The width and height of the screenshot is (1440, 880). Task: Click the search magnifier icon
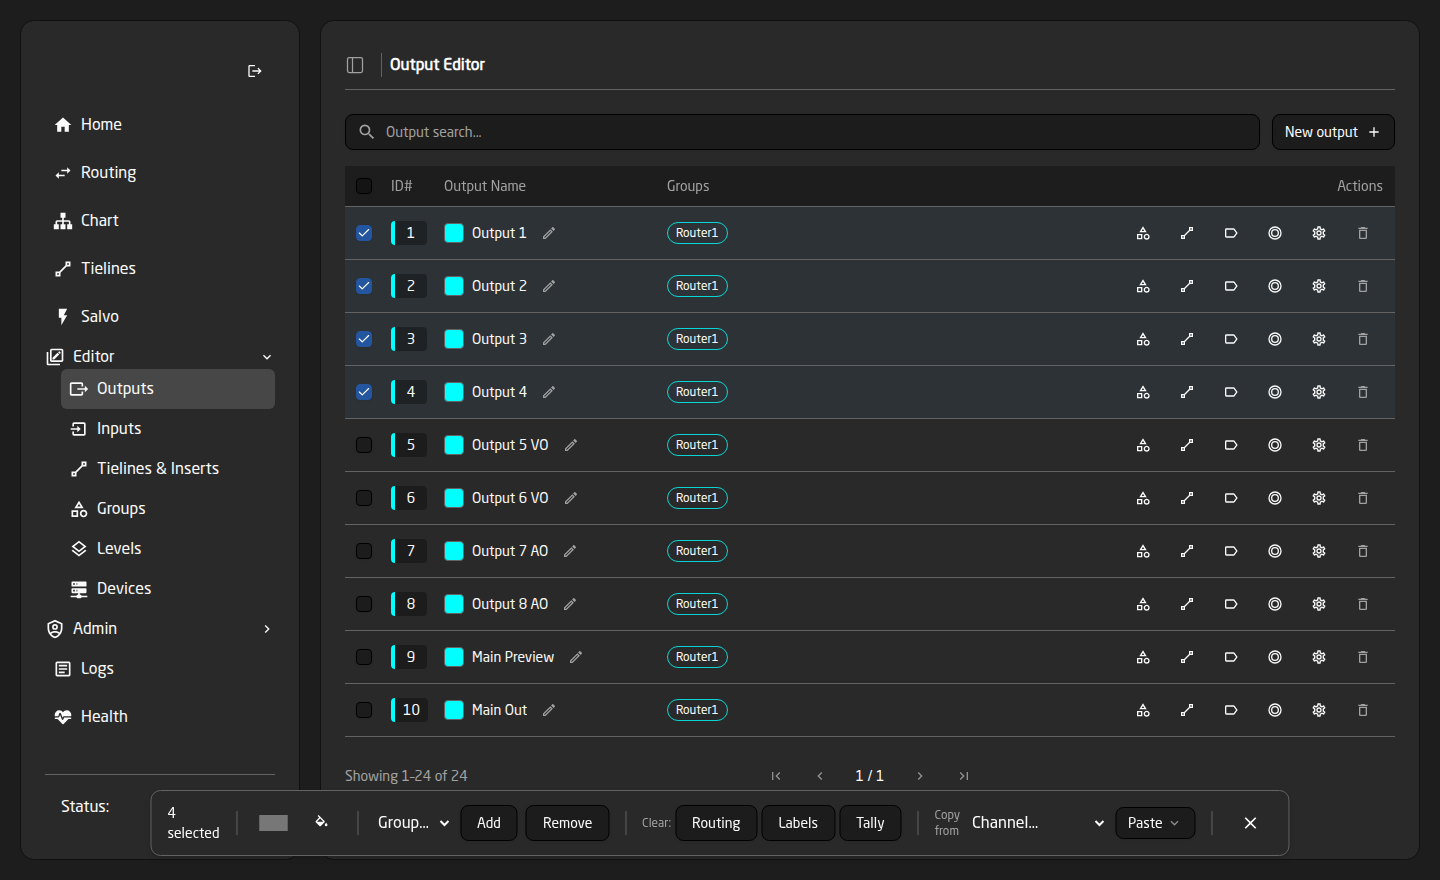(366, 132)
